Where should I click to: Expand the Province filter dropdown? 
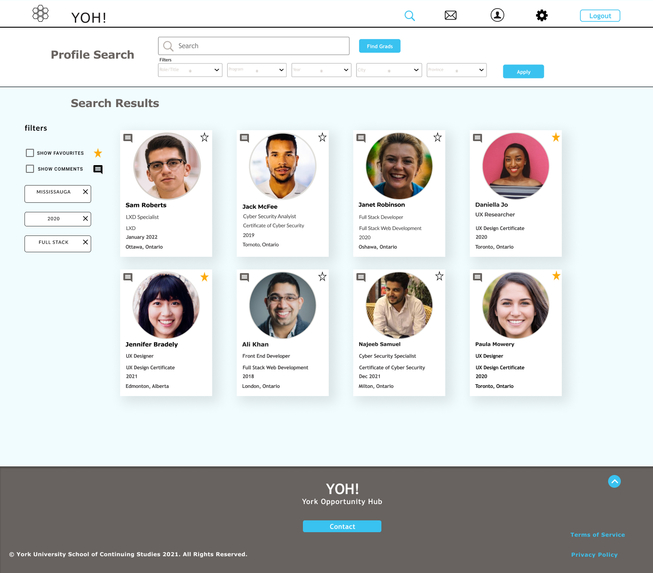click(x=456, y=70)
